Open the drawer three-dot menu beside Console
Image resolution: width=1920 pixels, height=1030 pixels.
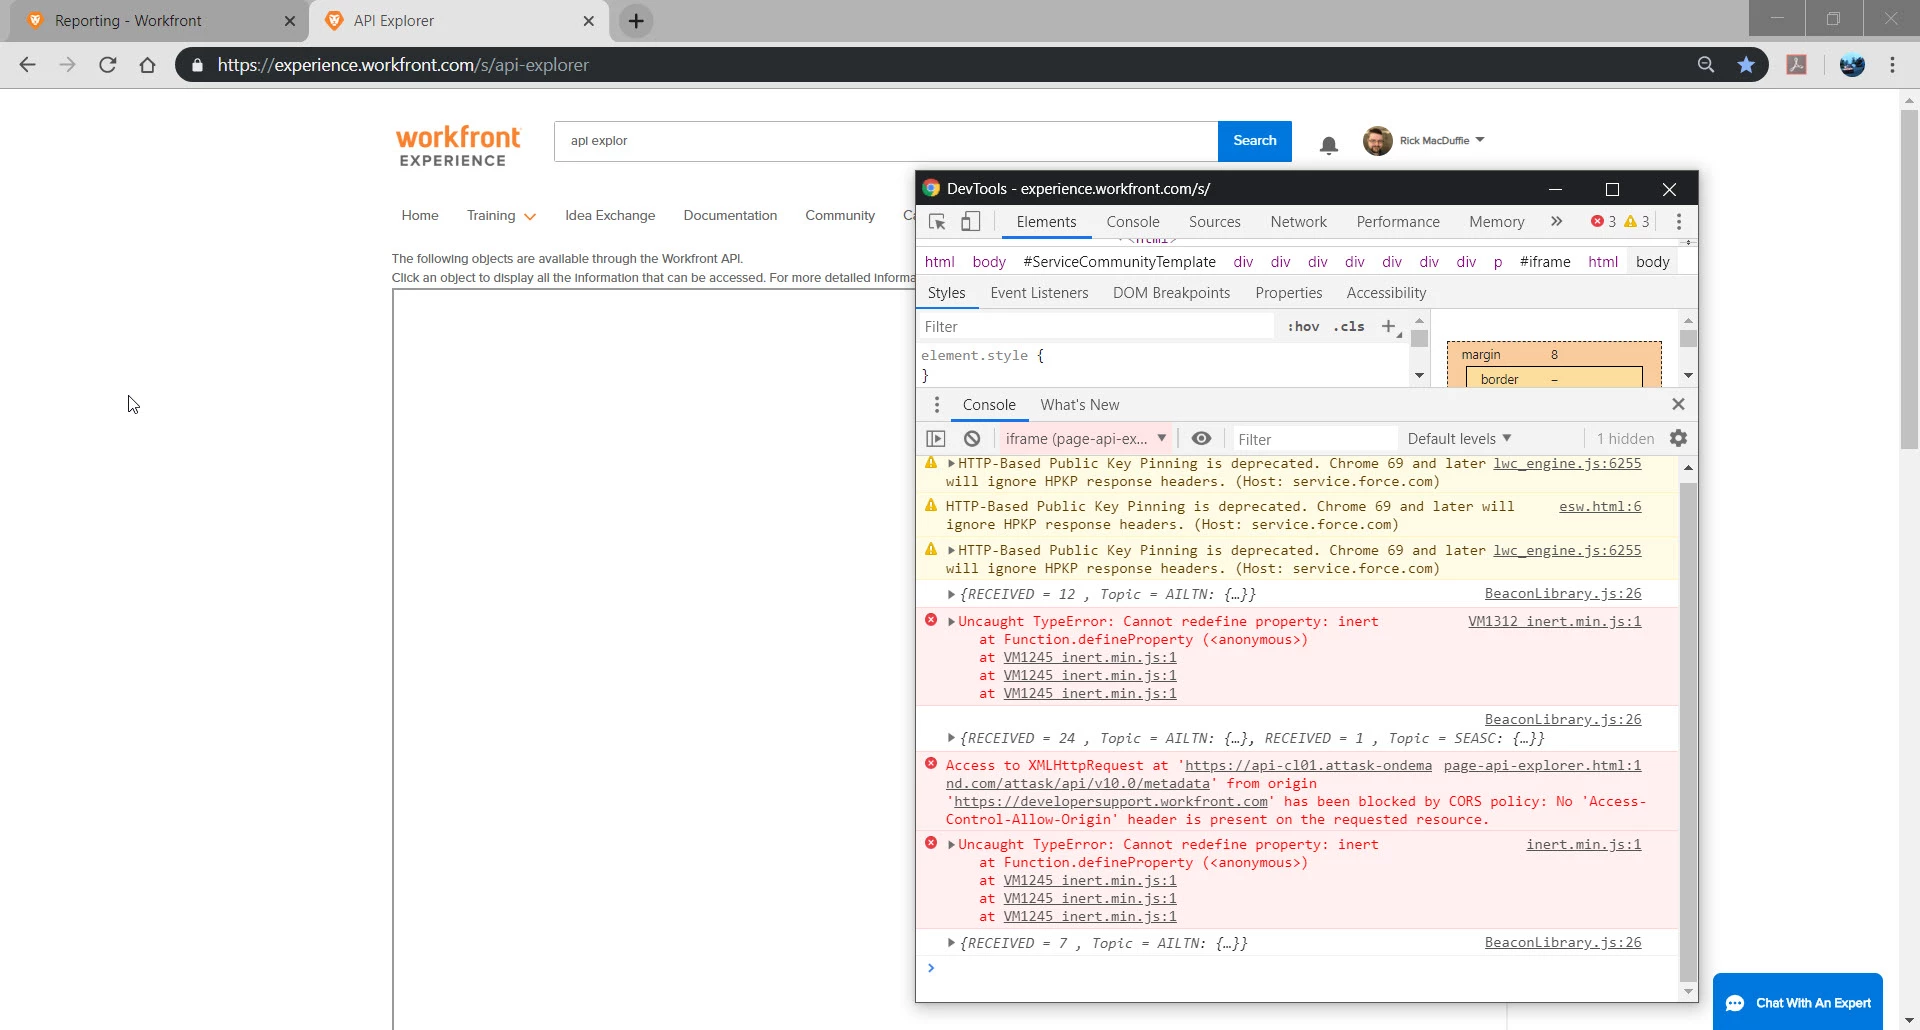(x=936, y=405)
